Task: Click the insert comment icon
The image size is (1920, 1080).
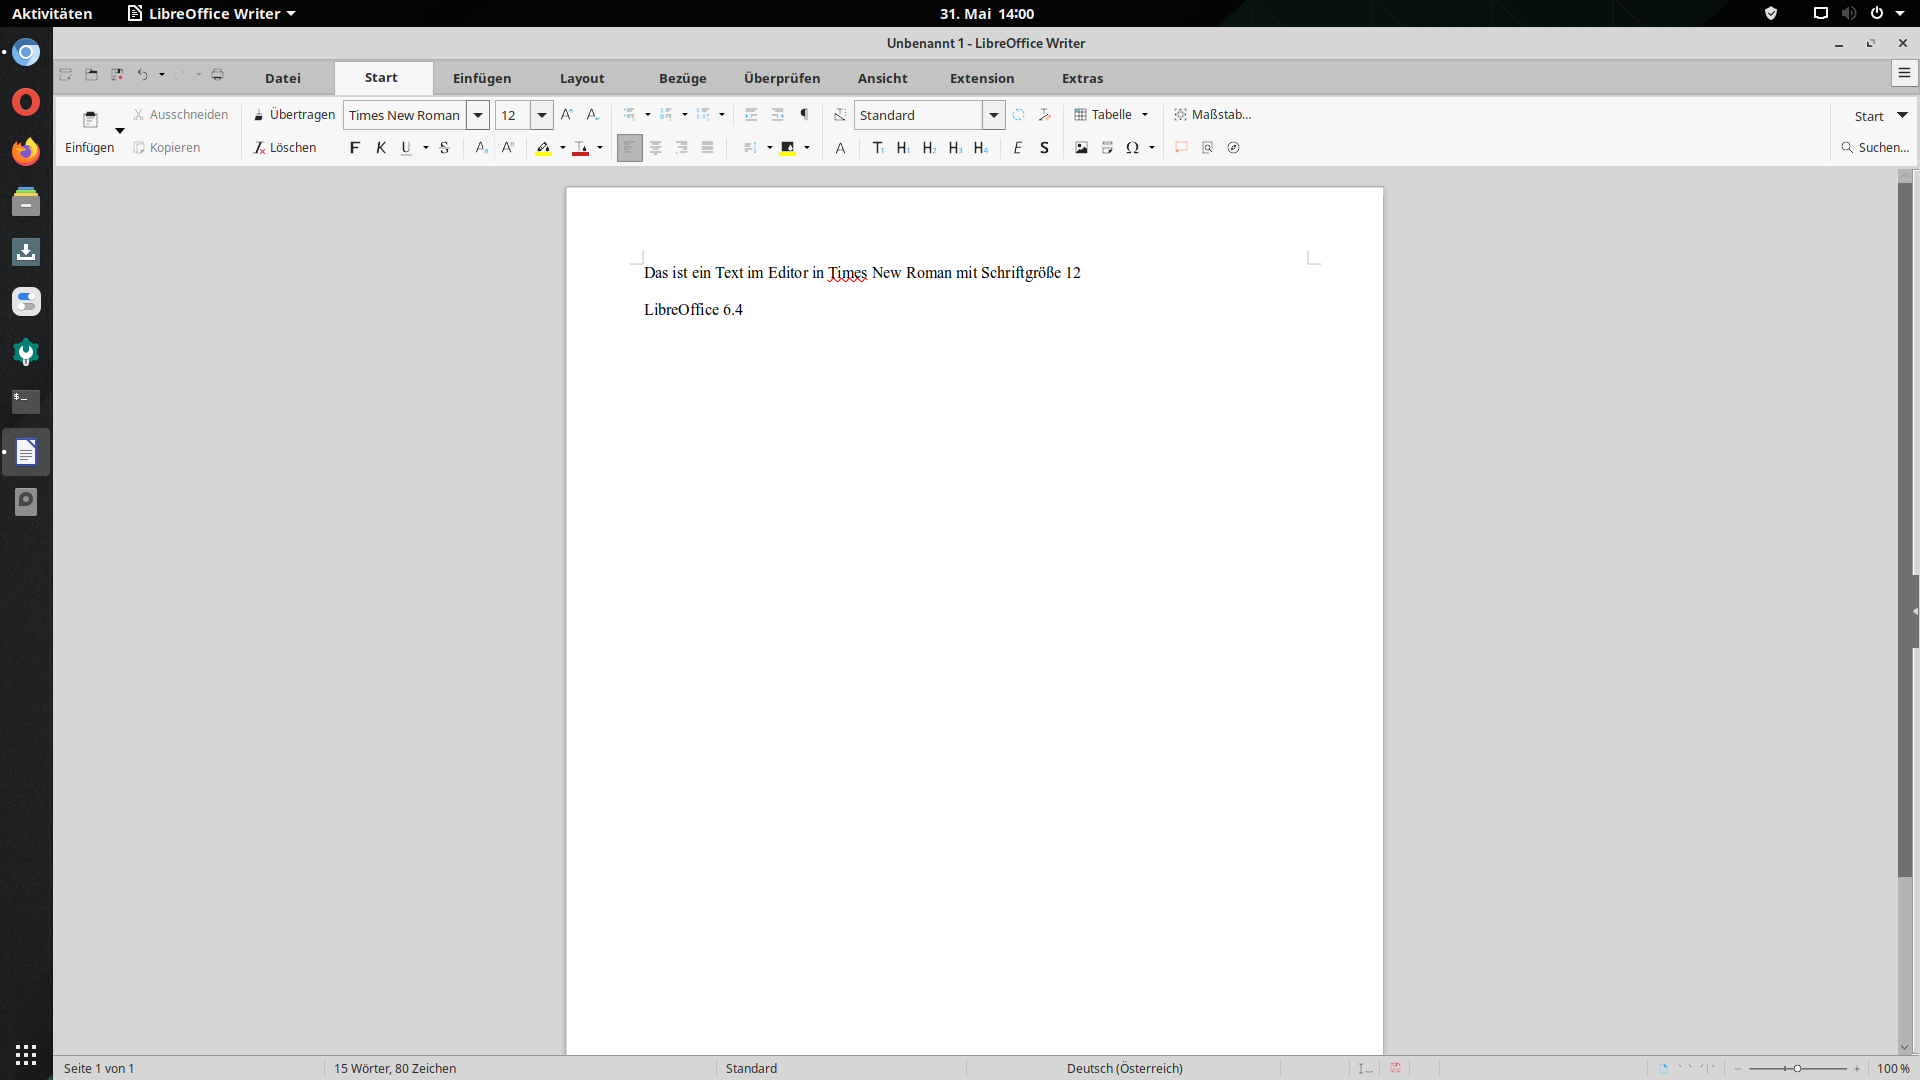Action: tap(1181, 148)
